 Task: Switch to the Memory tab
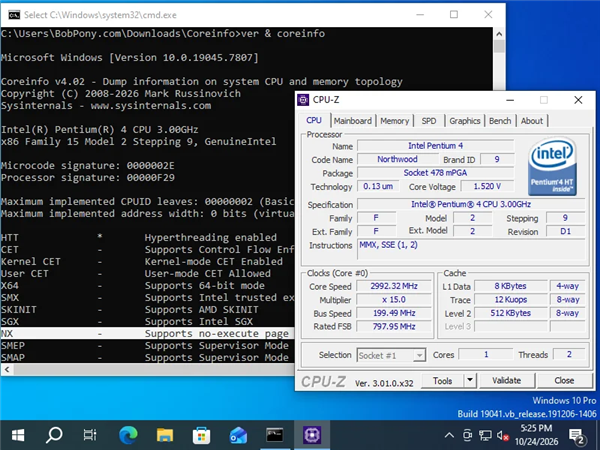(x=395, y=121)
